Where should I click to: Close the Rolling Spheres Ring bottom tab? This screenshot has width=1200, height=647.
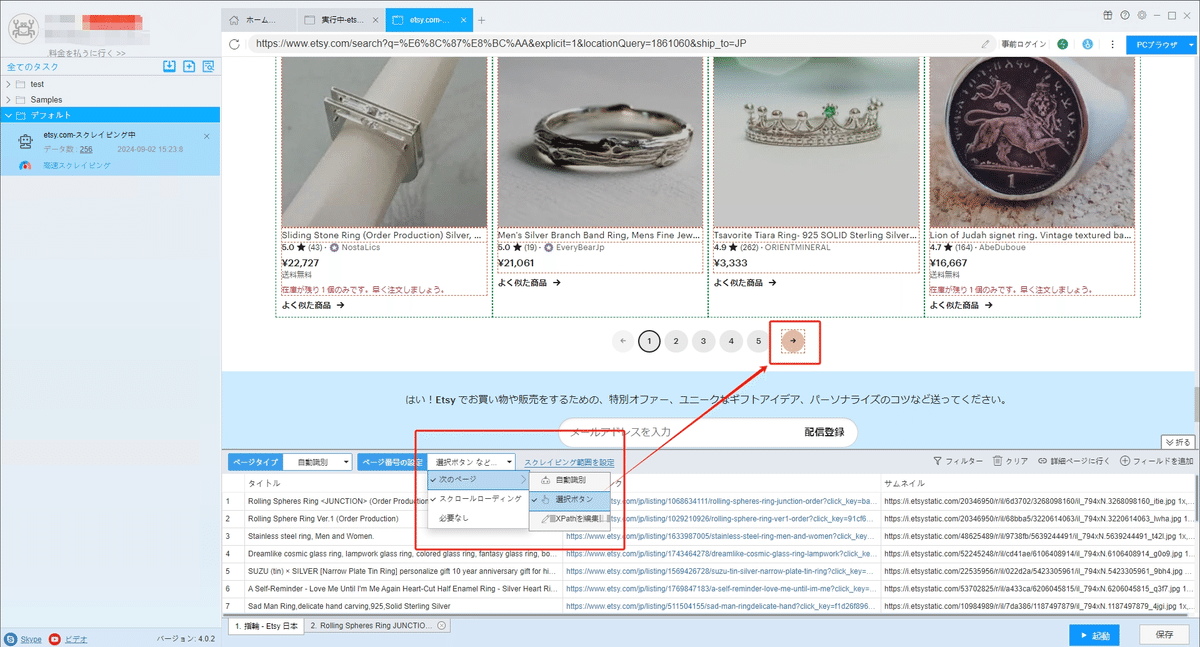click(x=441, y=626)
